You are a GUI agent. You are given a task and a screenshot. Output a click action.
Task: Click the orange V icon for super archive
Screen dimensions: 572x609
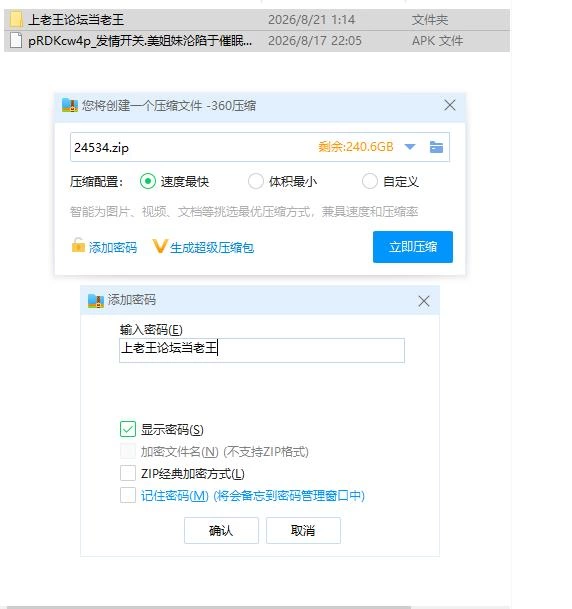[160, 246]
